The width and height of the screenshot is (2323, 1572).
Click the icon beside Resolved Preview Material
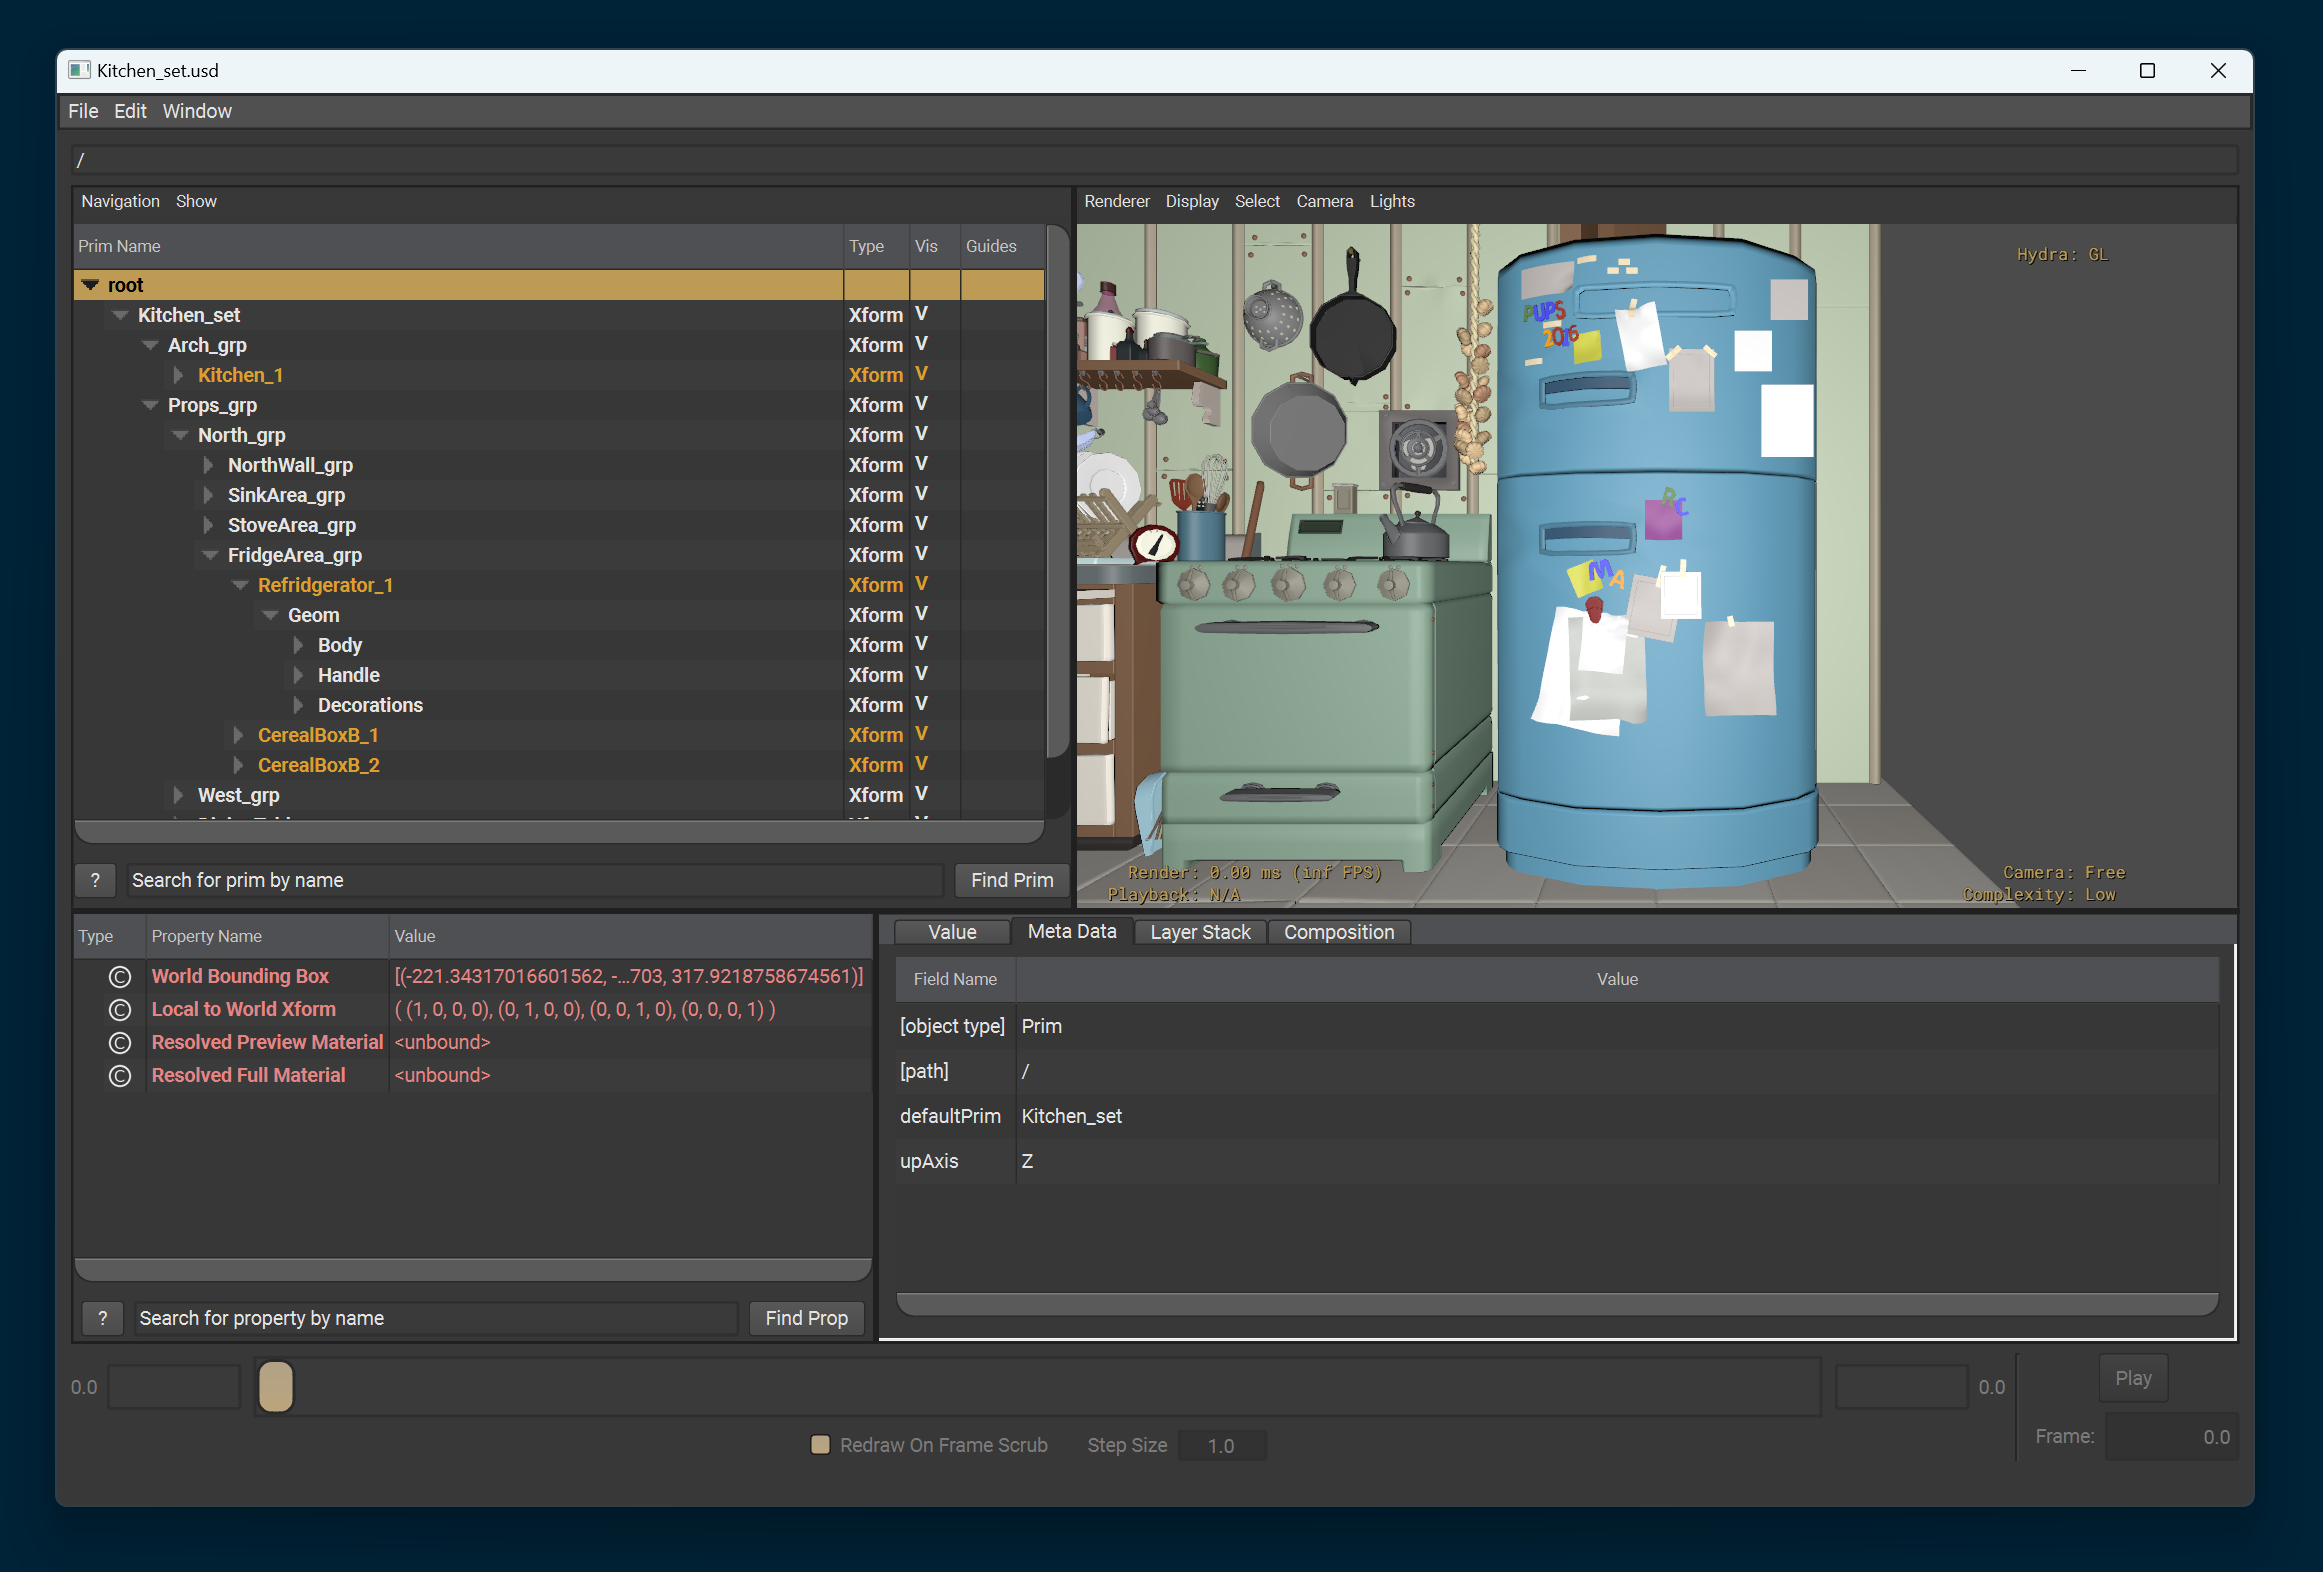[x=120, y=1043]
